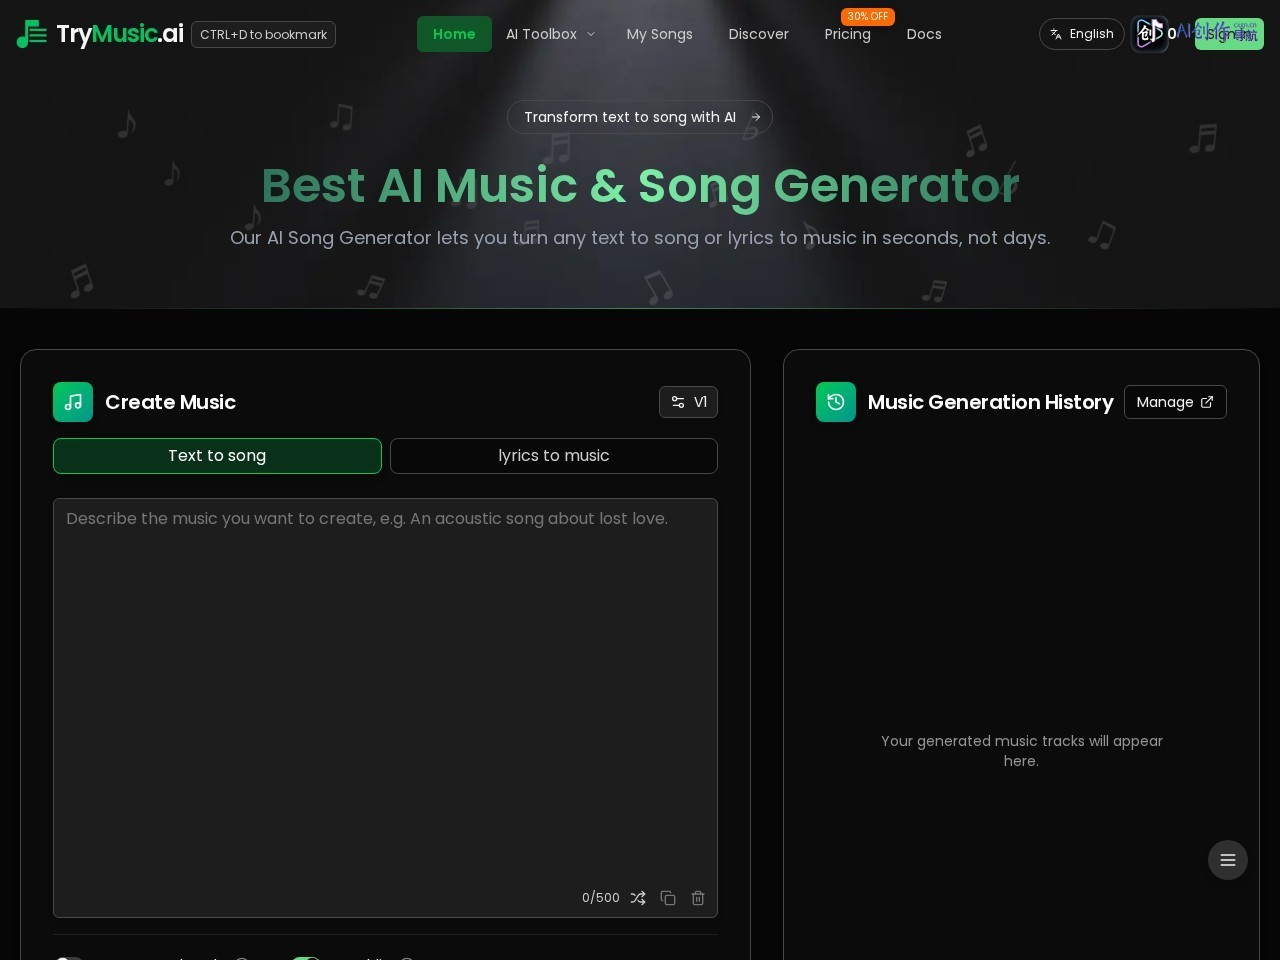The width and height of the screenshot is (1280, 960).
Task: Click the copy prompt icon
Action: tap(668, 898)
